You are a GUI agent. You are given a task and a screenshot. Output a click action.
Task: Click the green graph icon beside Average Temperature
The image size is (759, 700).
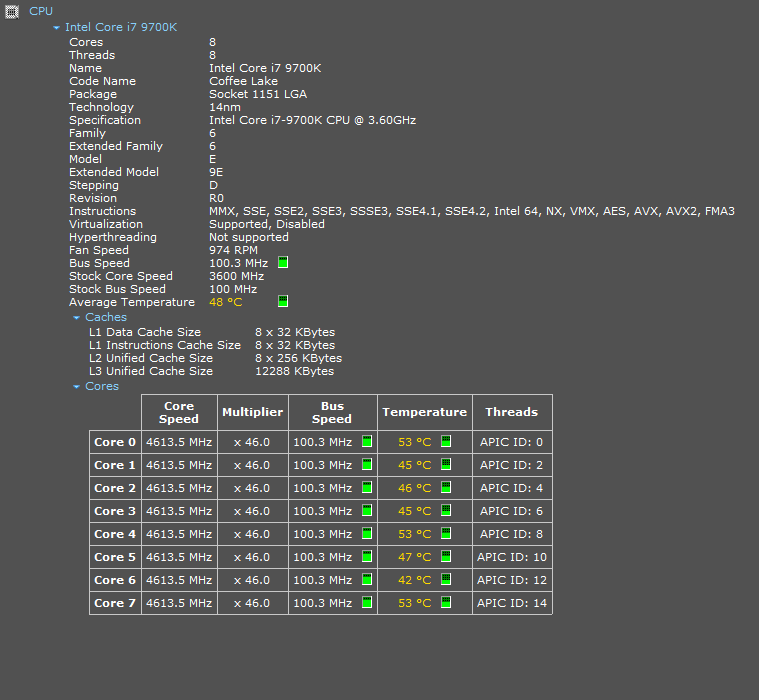[x=283, y=301]
